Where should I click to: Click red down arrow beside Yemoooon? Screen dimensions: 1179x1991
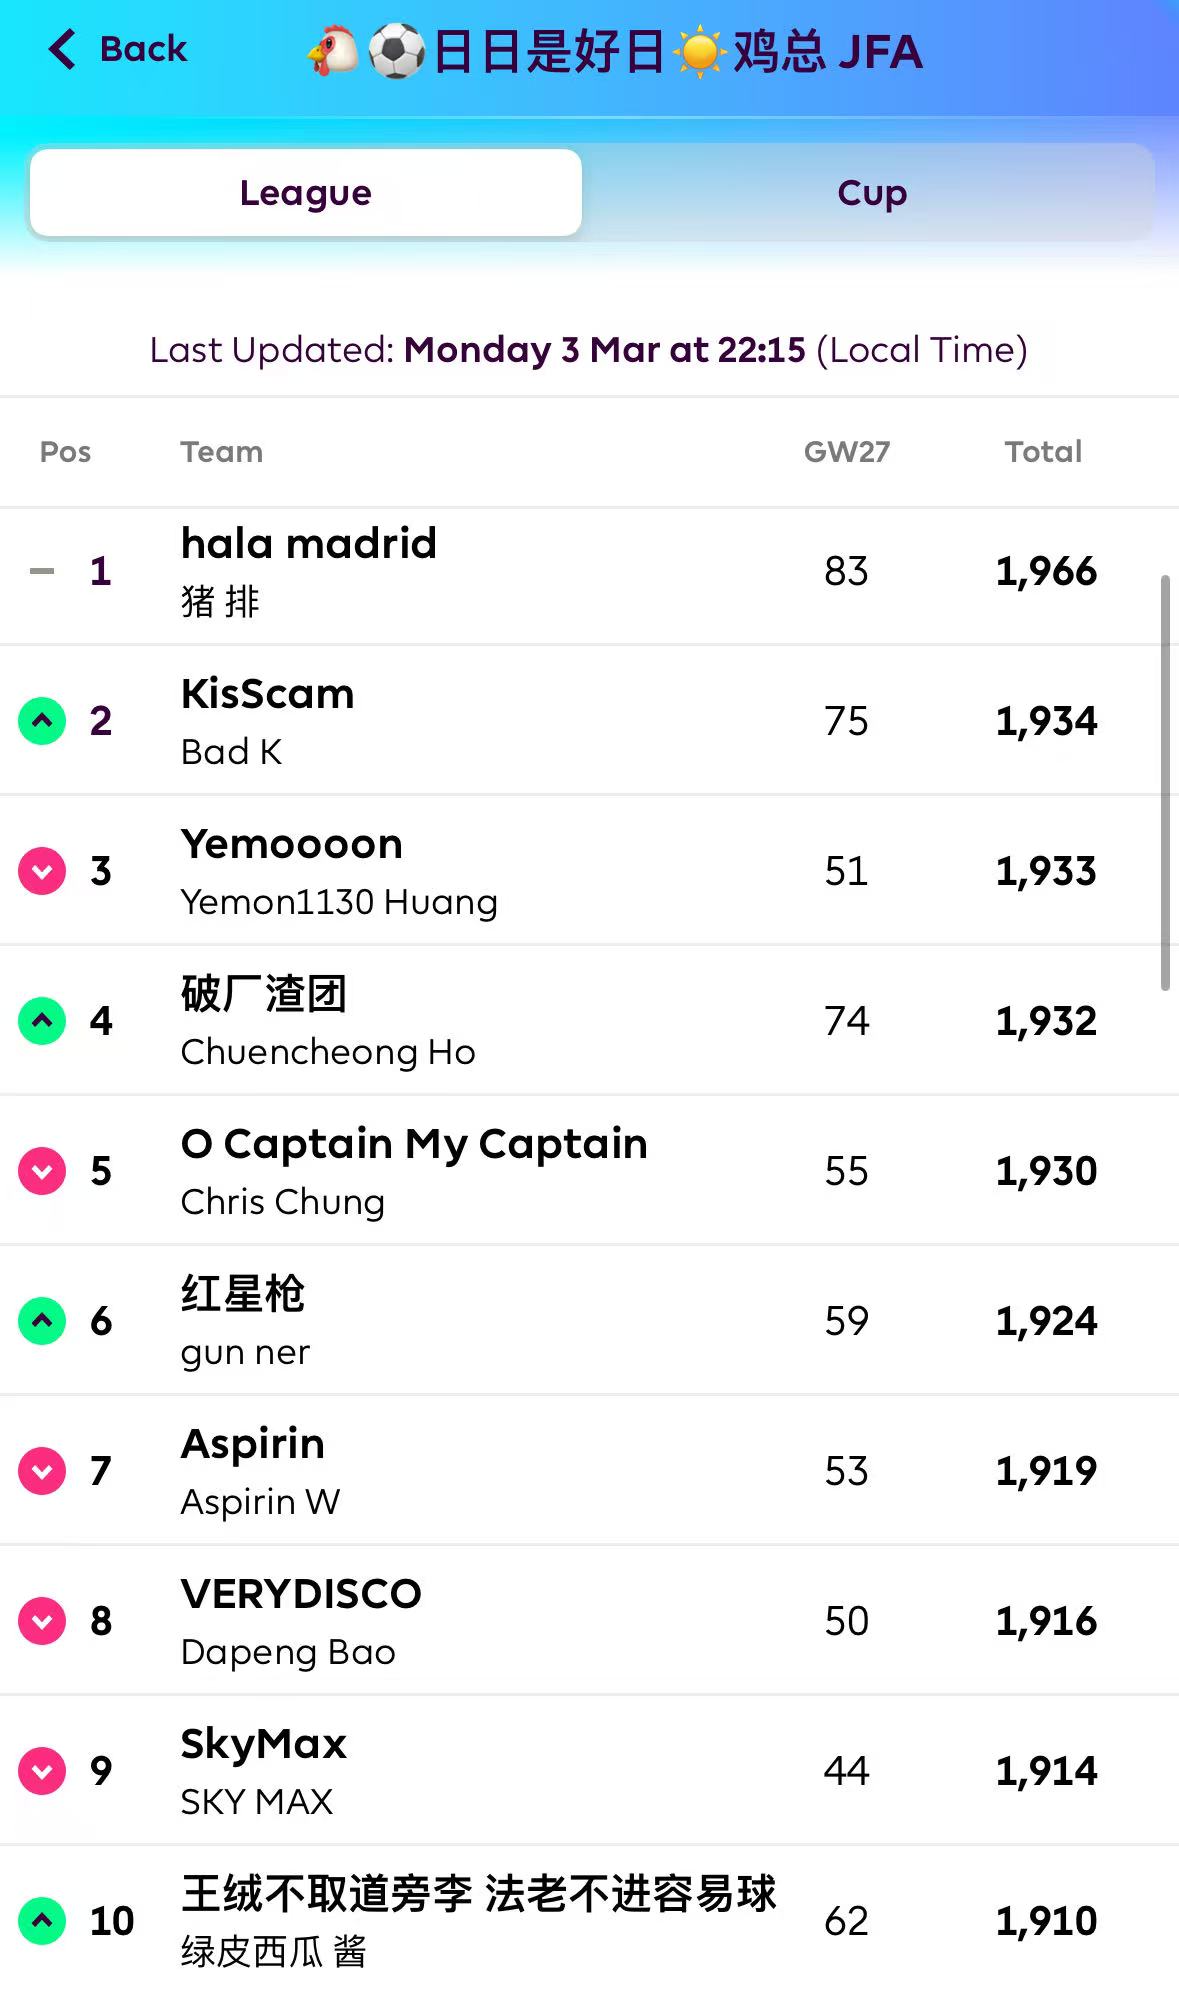click(42, 871)
